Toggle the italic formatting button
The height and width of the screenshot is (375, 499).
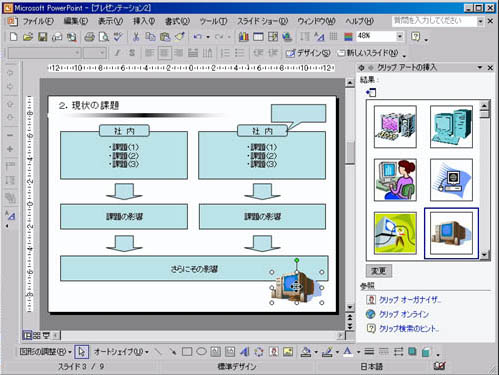pyautogui.click(x=117, y=53)
